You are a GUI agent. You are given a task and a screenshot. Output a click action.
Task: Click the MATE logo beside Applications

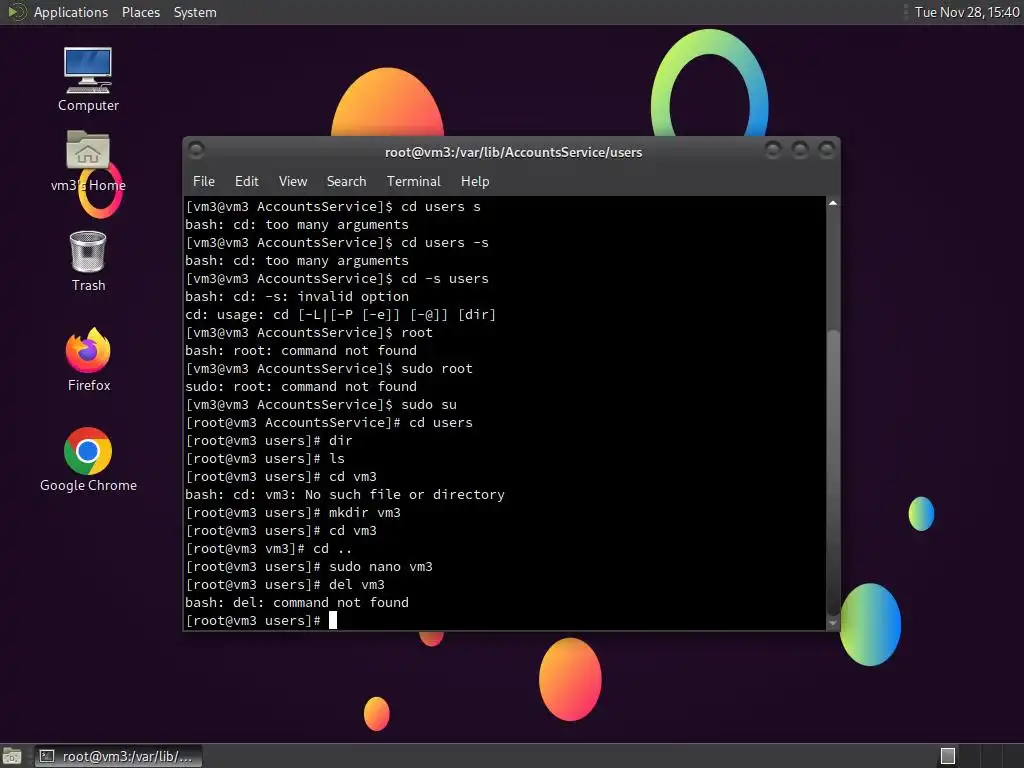click(16, 12)
